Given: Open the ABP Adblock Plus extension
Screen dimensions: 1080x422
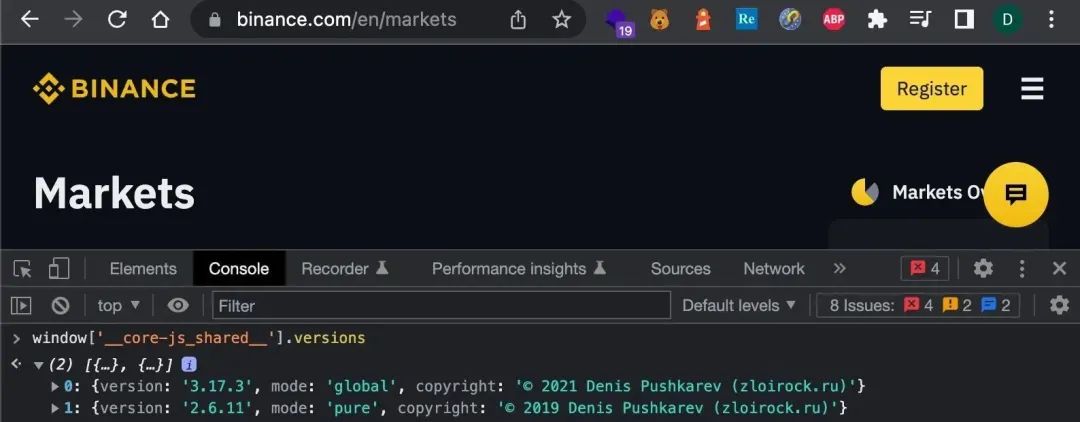Looking at the screenshot, I should 833,19.
